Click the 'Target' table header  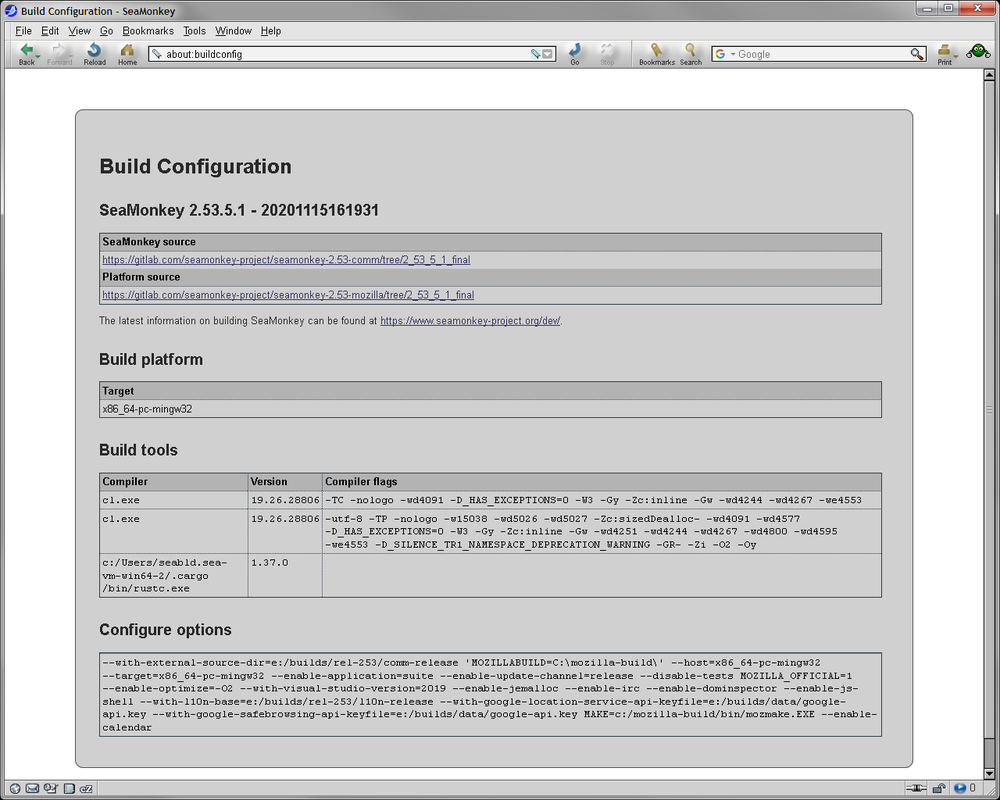[x=490, y=391]
